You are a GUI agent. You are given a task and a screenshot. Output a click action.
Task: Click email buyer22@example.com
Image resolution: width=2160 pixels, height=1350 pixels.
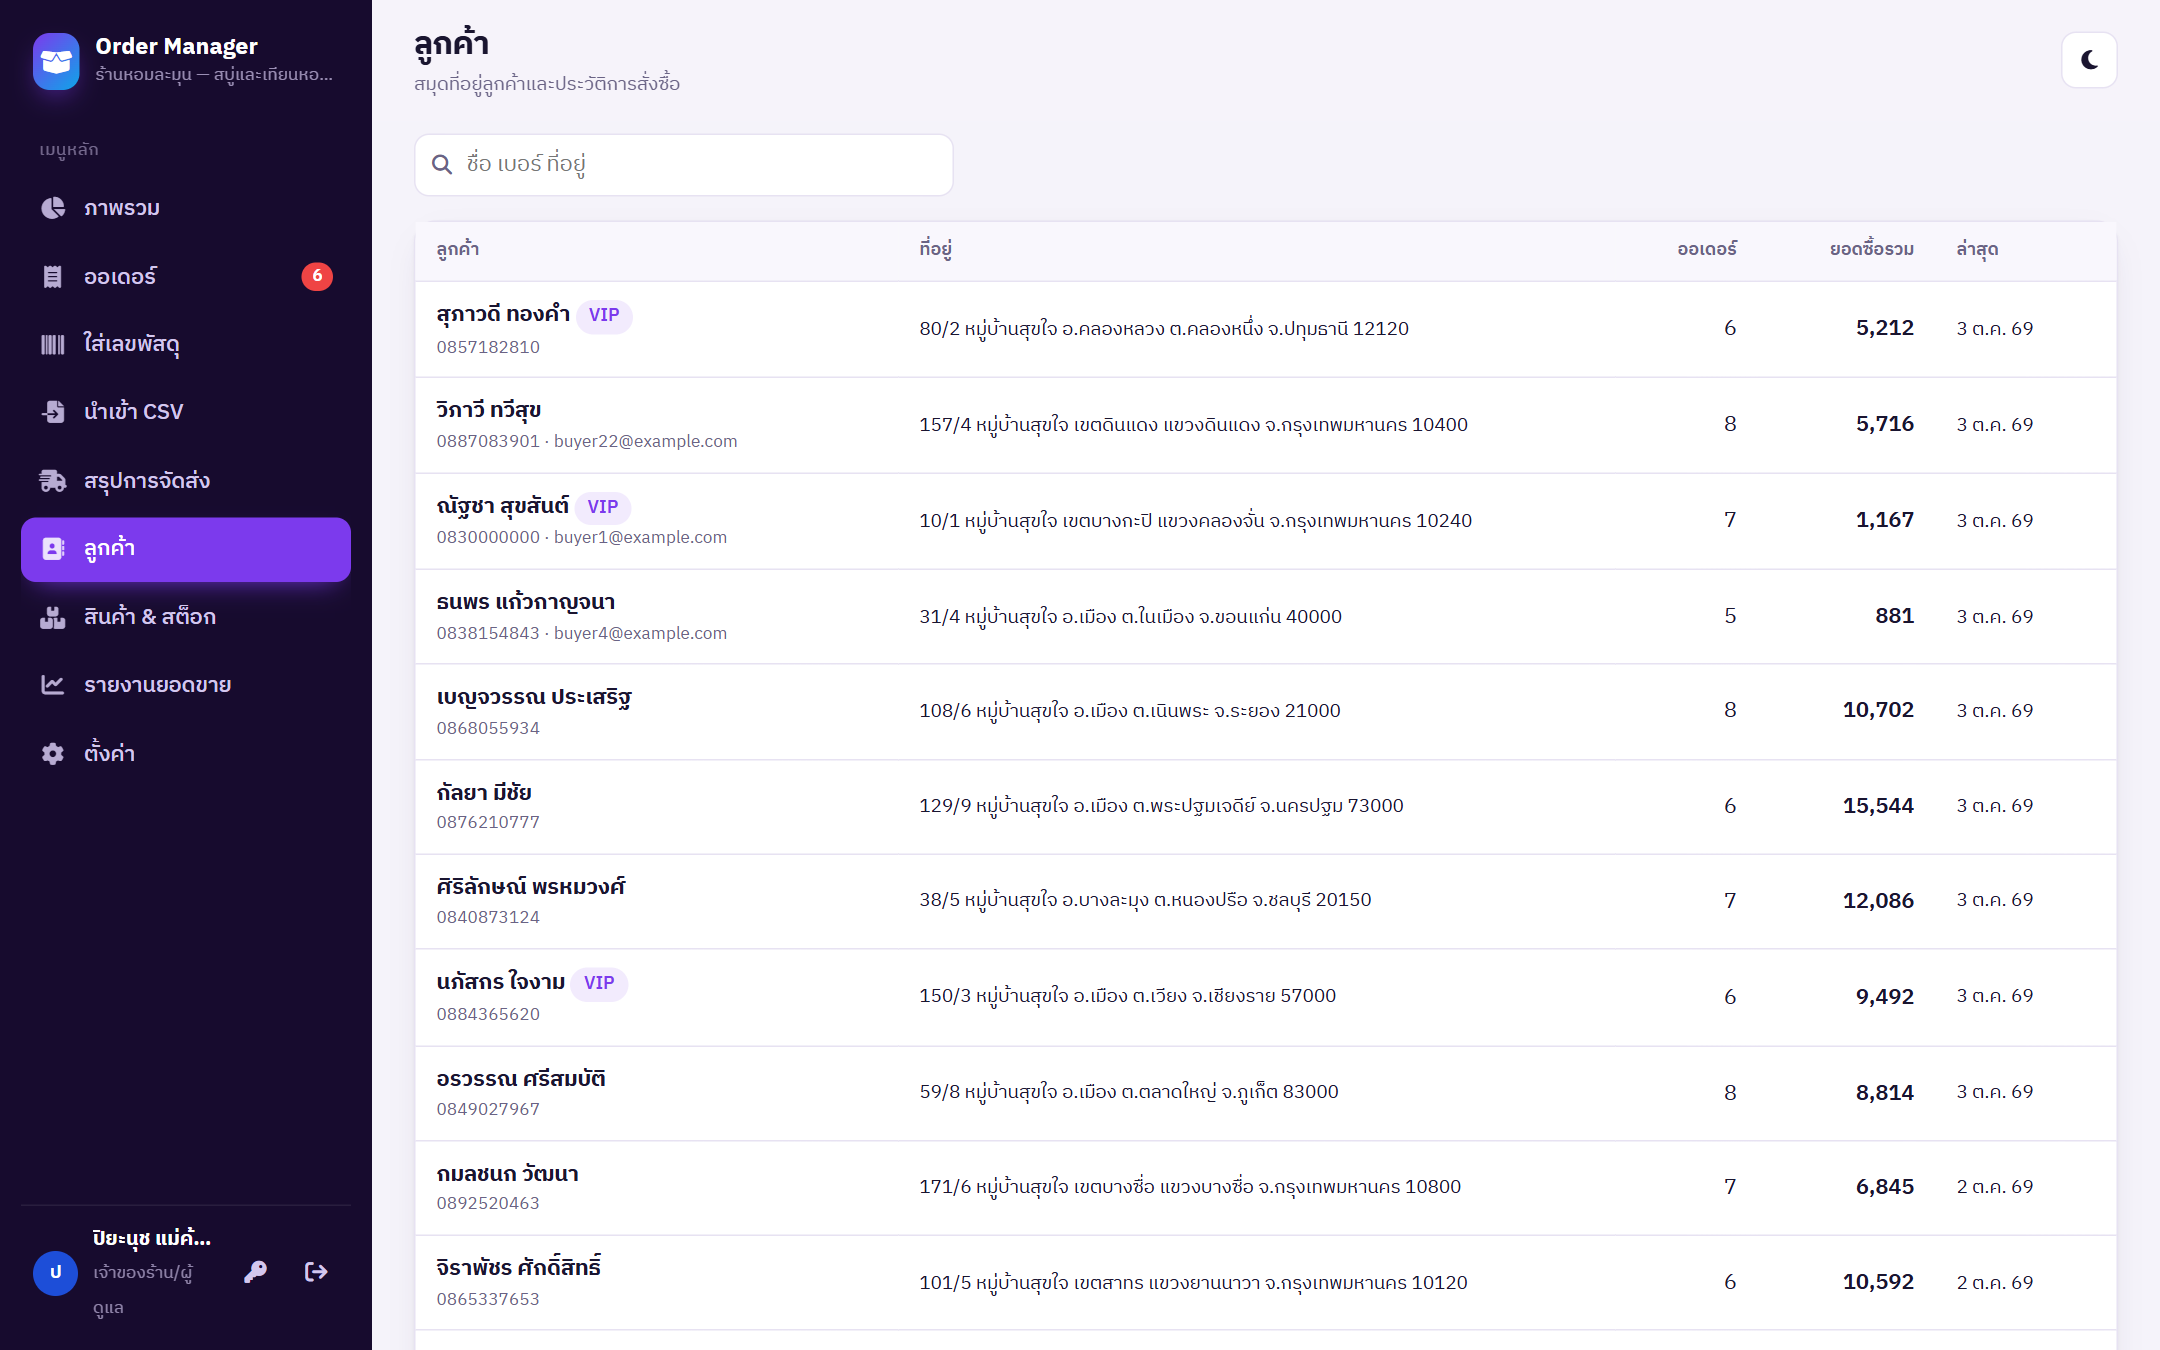(x=645, y=441)
